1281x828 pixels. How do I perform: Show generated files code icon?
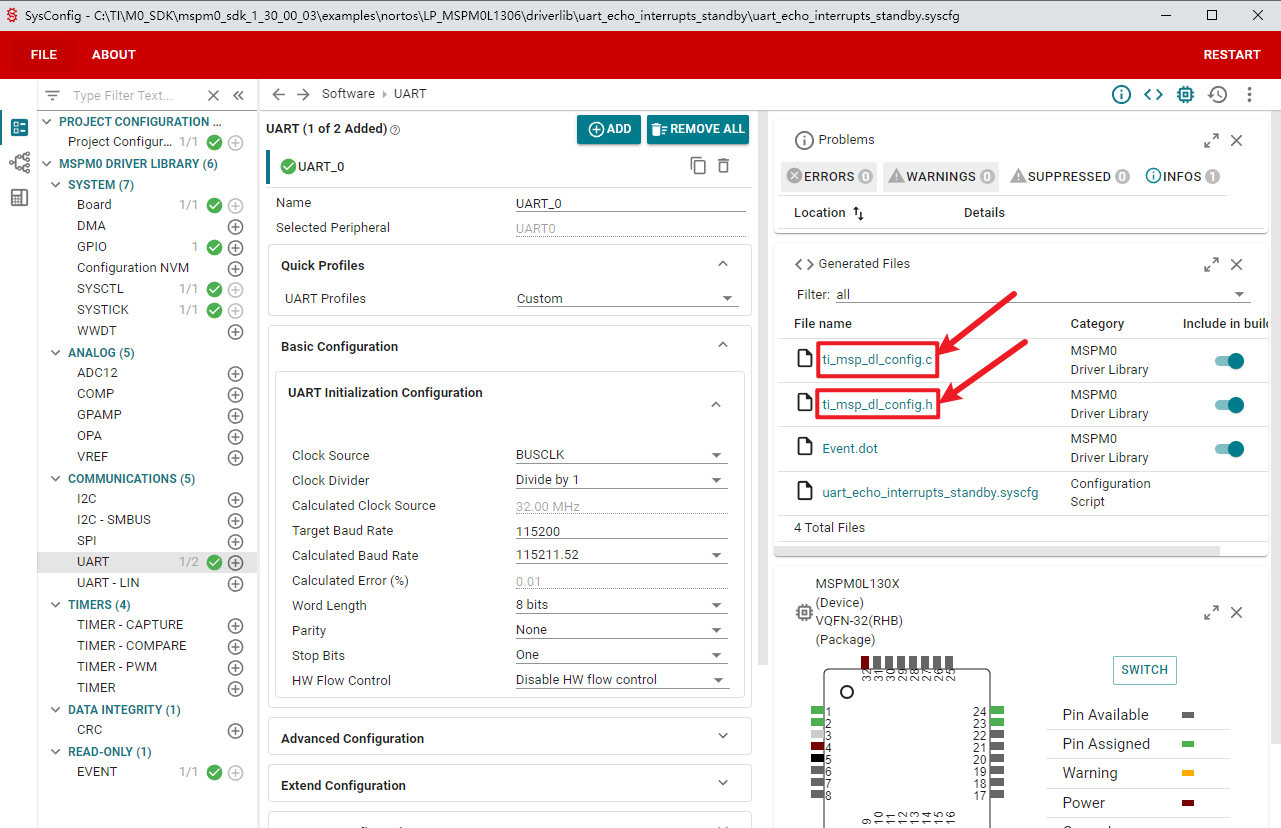pos(1153,95)
